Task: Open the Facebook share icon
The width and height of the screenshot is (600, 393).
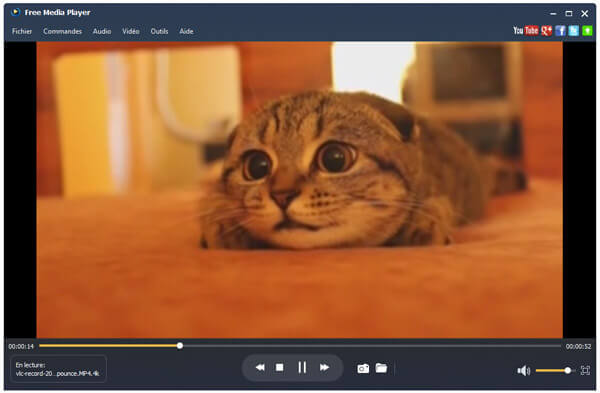Action: click(x=560, y=31)
